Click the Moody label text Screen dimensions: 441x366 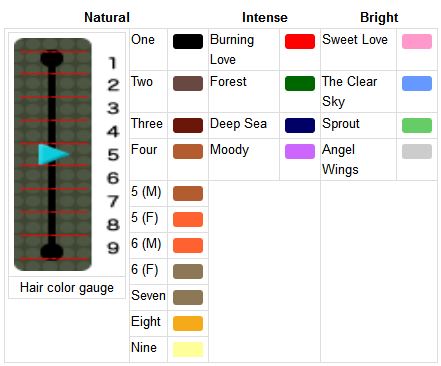point(229,150)
